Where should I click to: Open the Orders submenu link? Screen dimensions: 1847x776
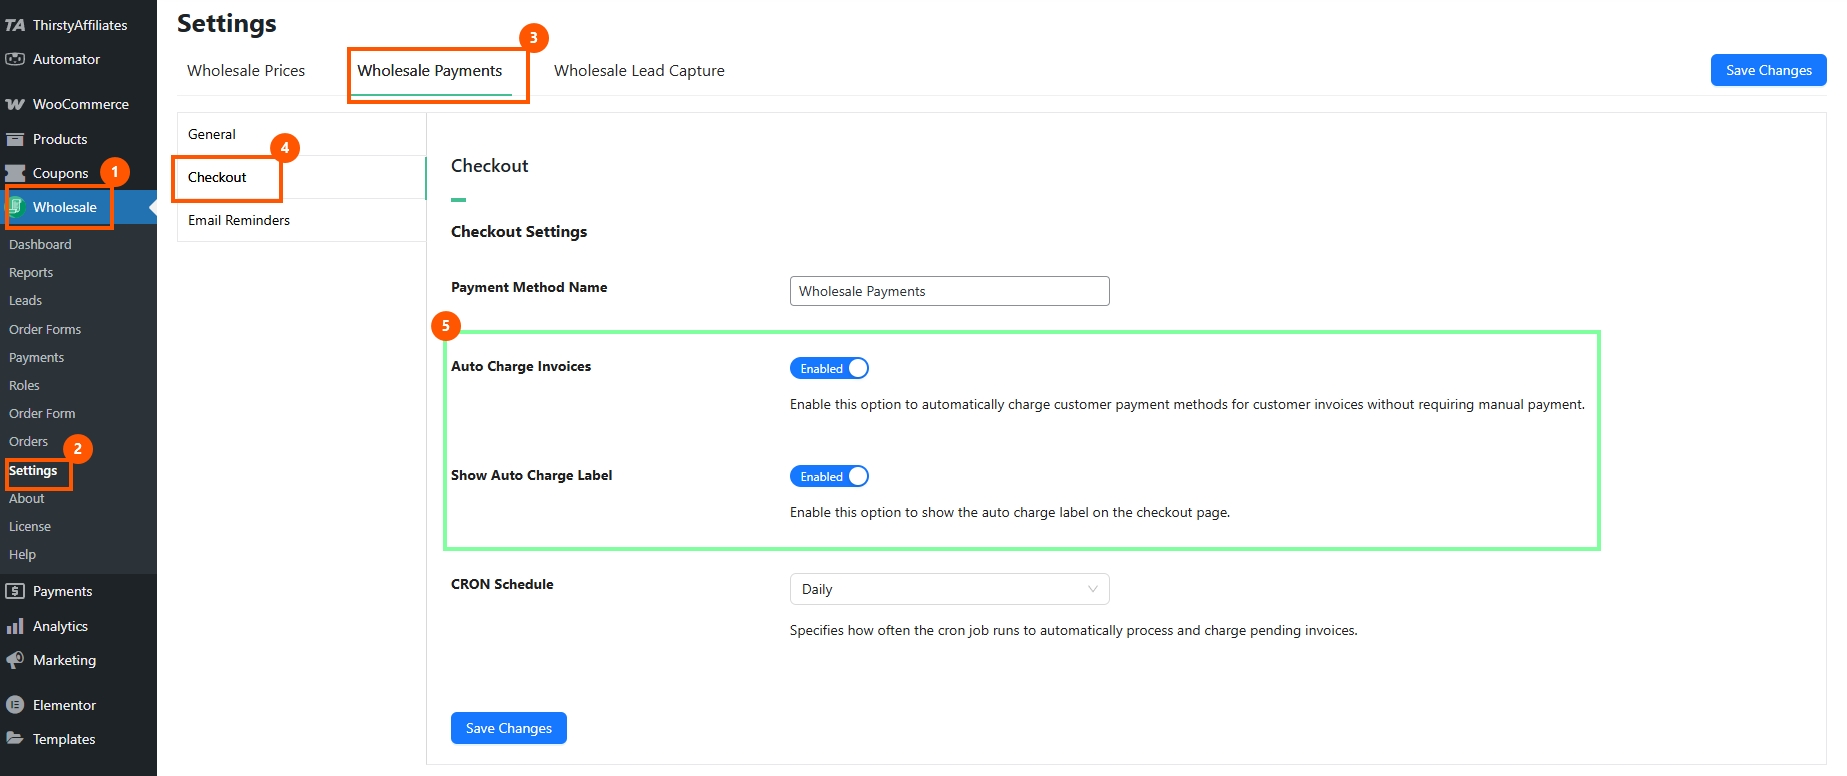28,441
